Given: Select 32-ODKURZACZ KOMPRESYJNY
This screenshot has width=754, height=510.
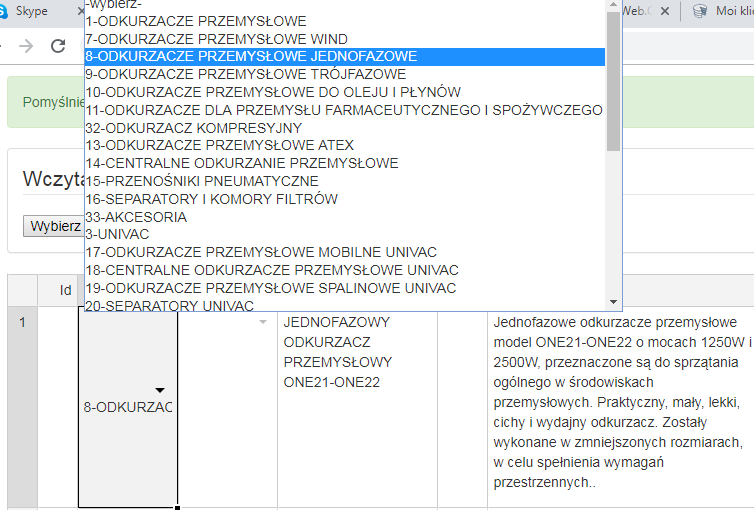Looking at the screenshot, I should (x=345, y=128).
